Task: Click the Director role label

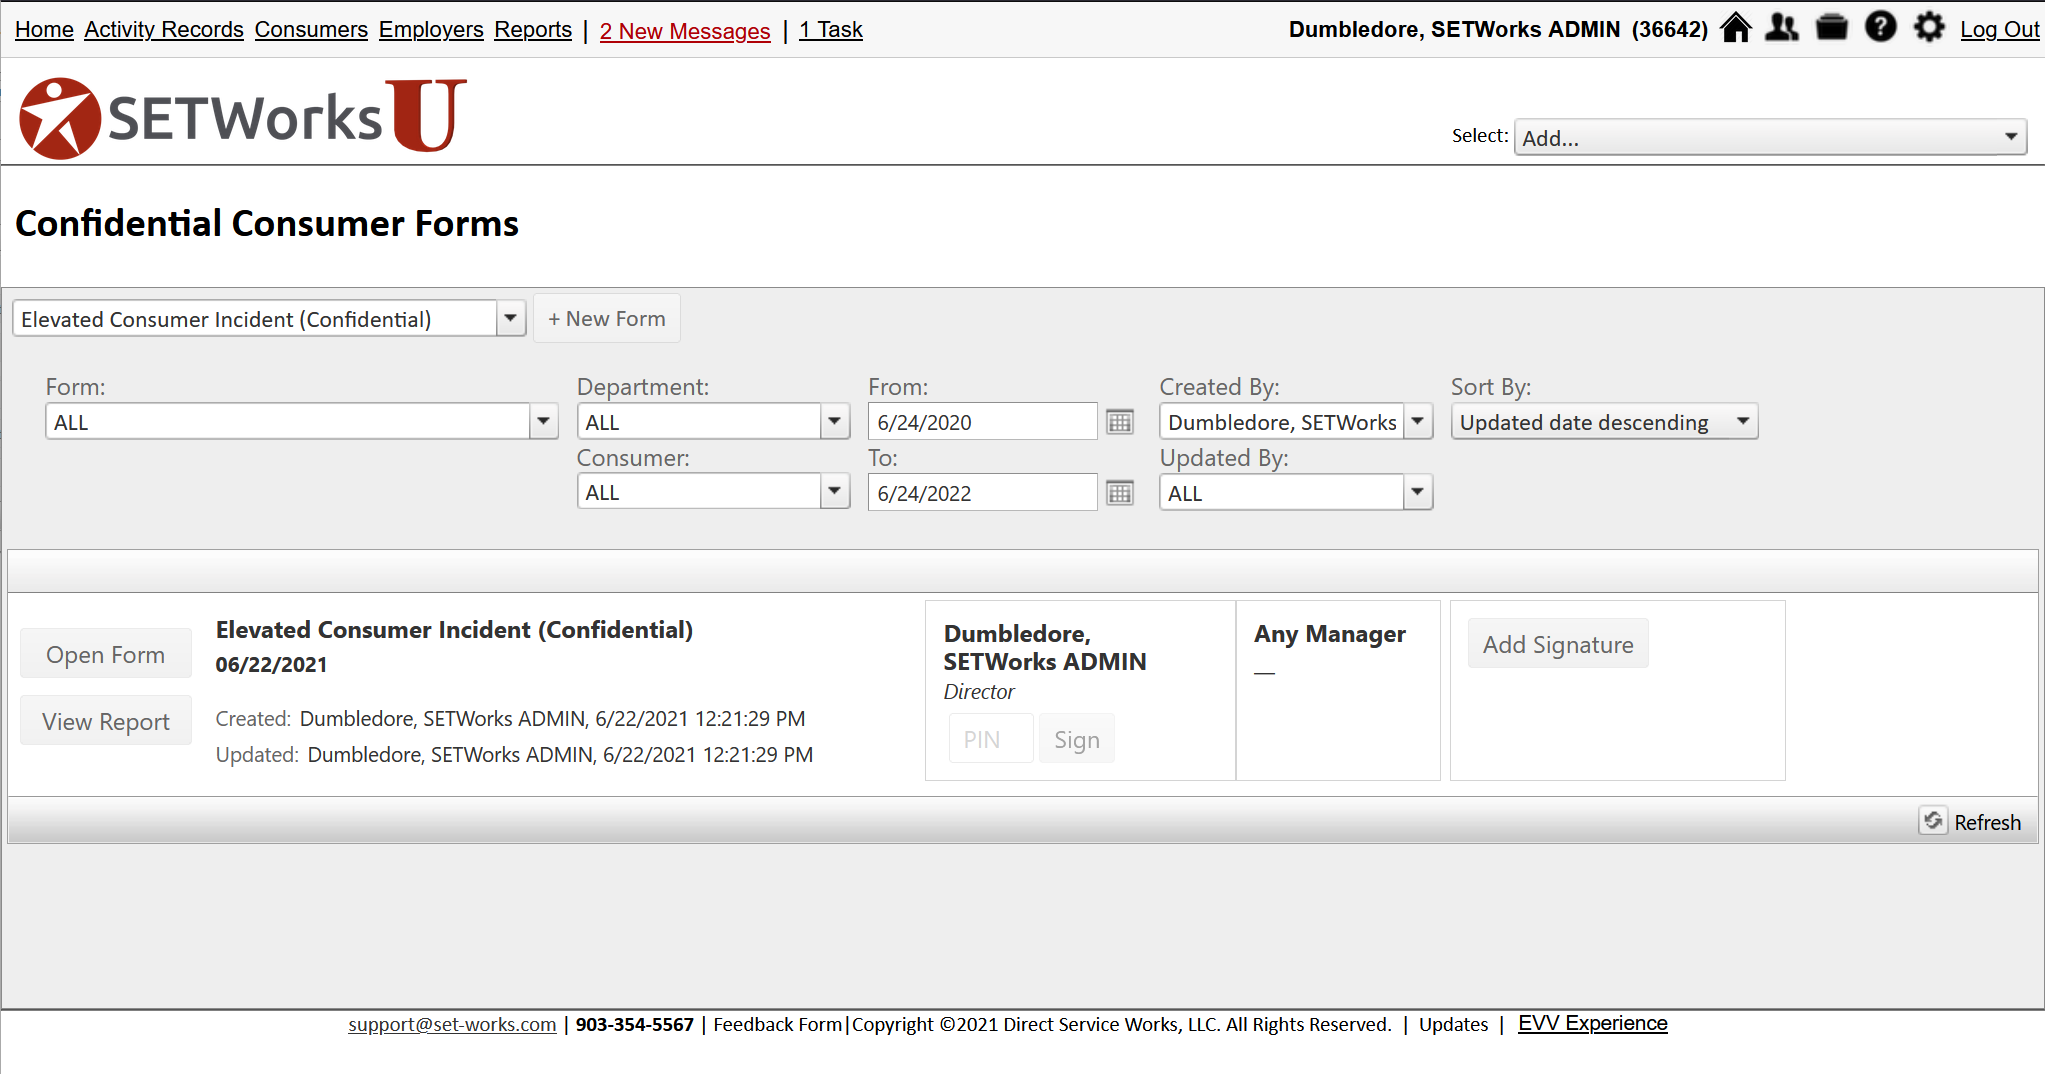Action: point(979,691)
